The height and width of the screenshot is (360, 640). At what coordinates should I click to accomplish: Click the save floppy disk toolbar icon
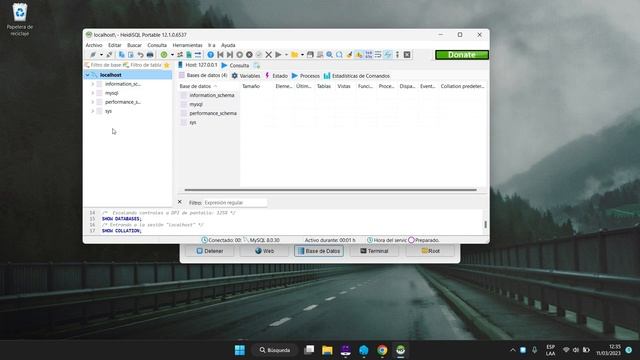[x=310, y=55]
